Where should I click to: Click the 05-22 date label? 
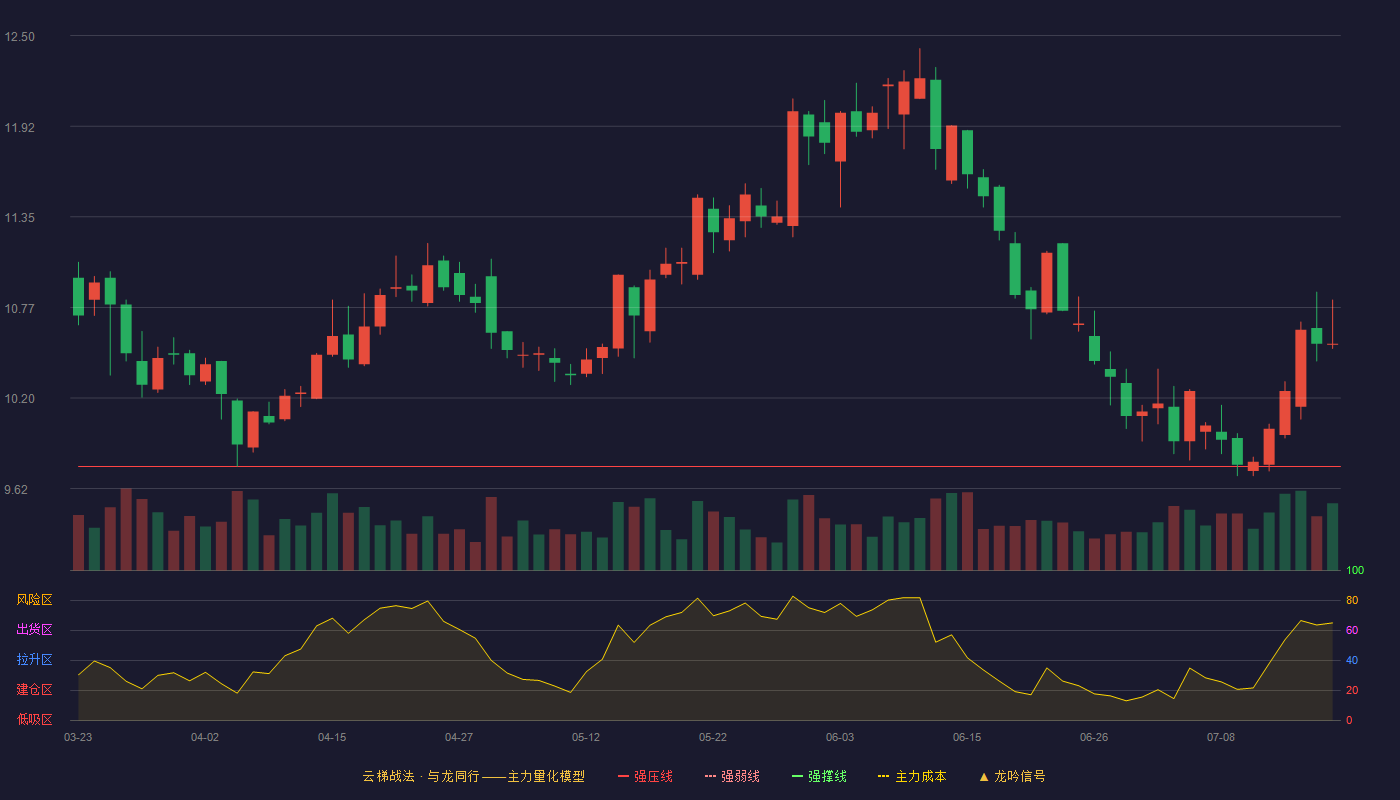click(713, 737)
